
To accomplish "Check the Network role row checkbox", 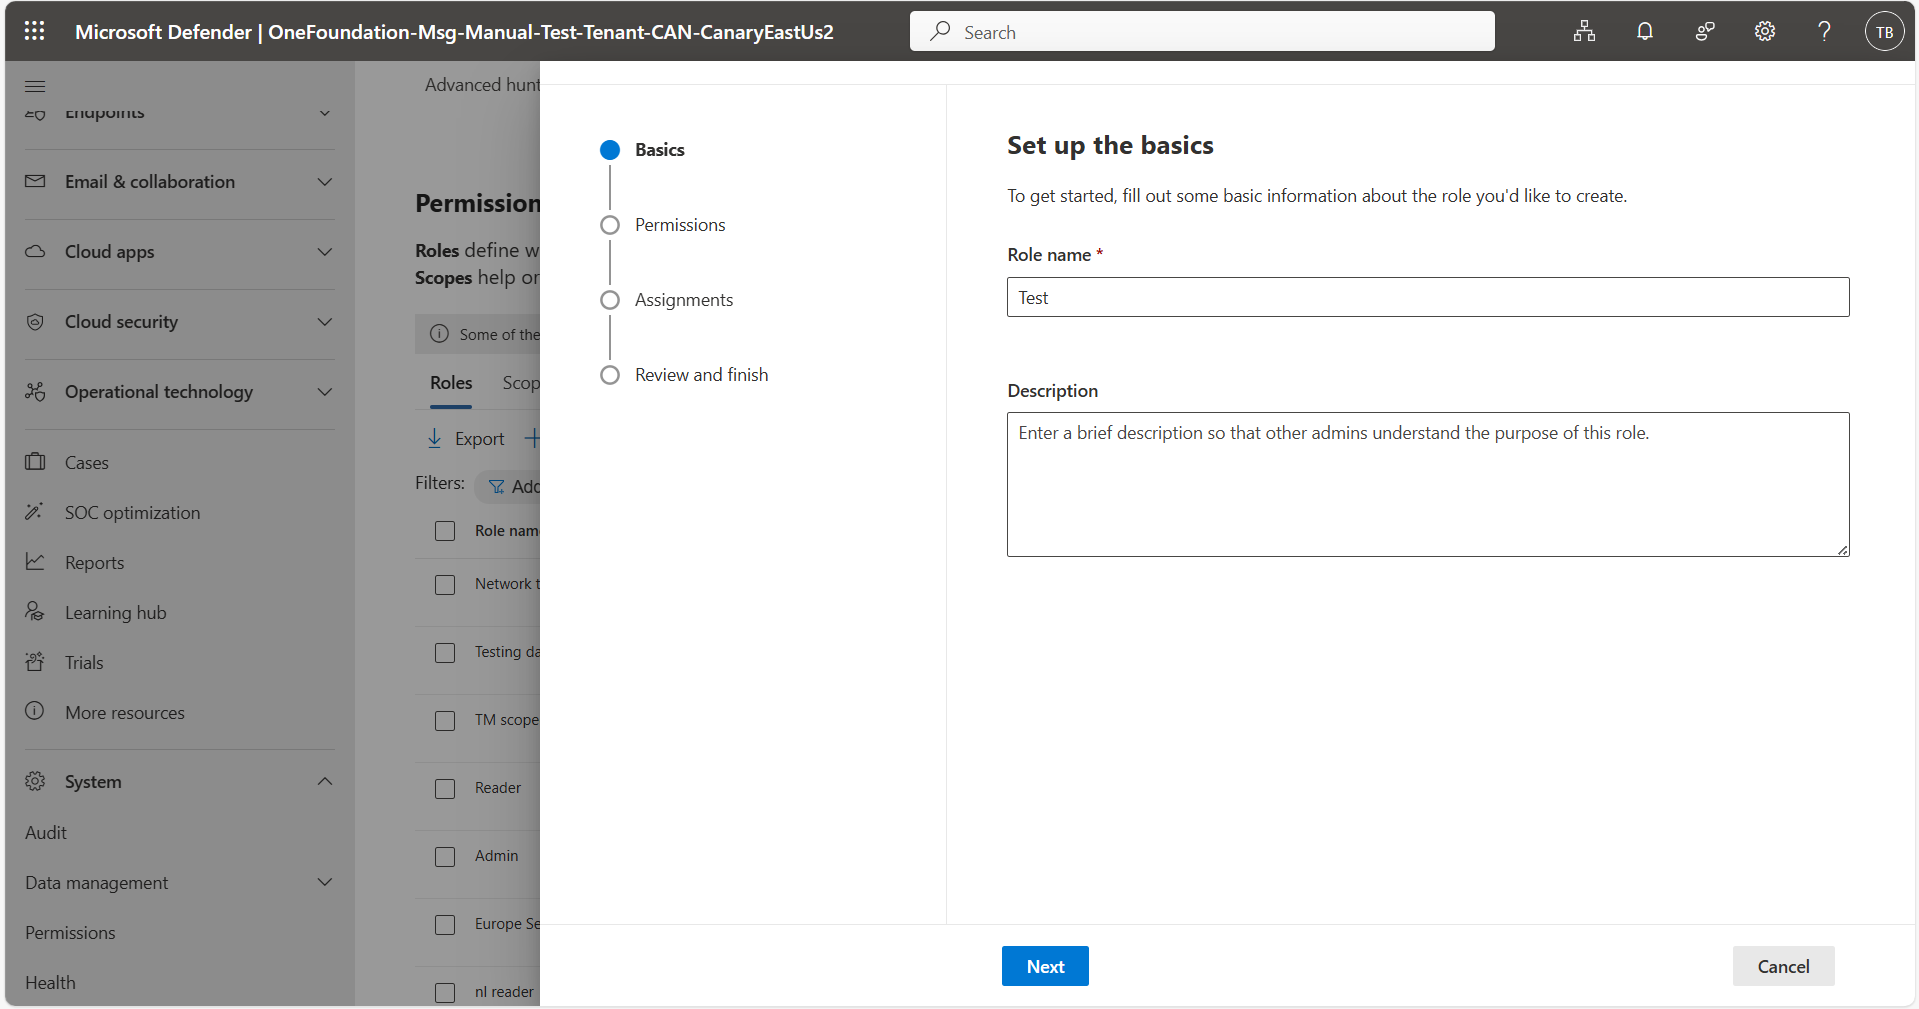I will tap(445, 585).
